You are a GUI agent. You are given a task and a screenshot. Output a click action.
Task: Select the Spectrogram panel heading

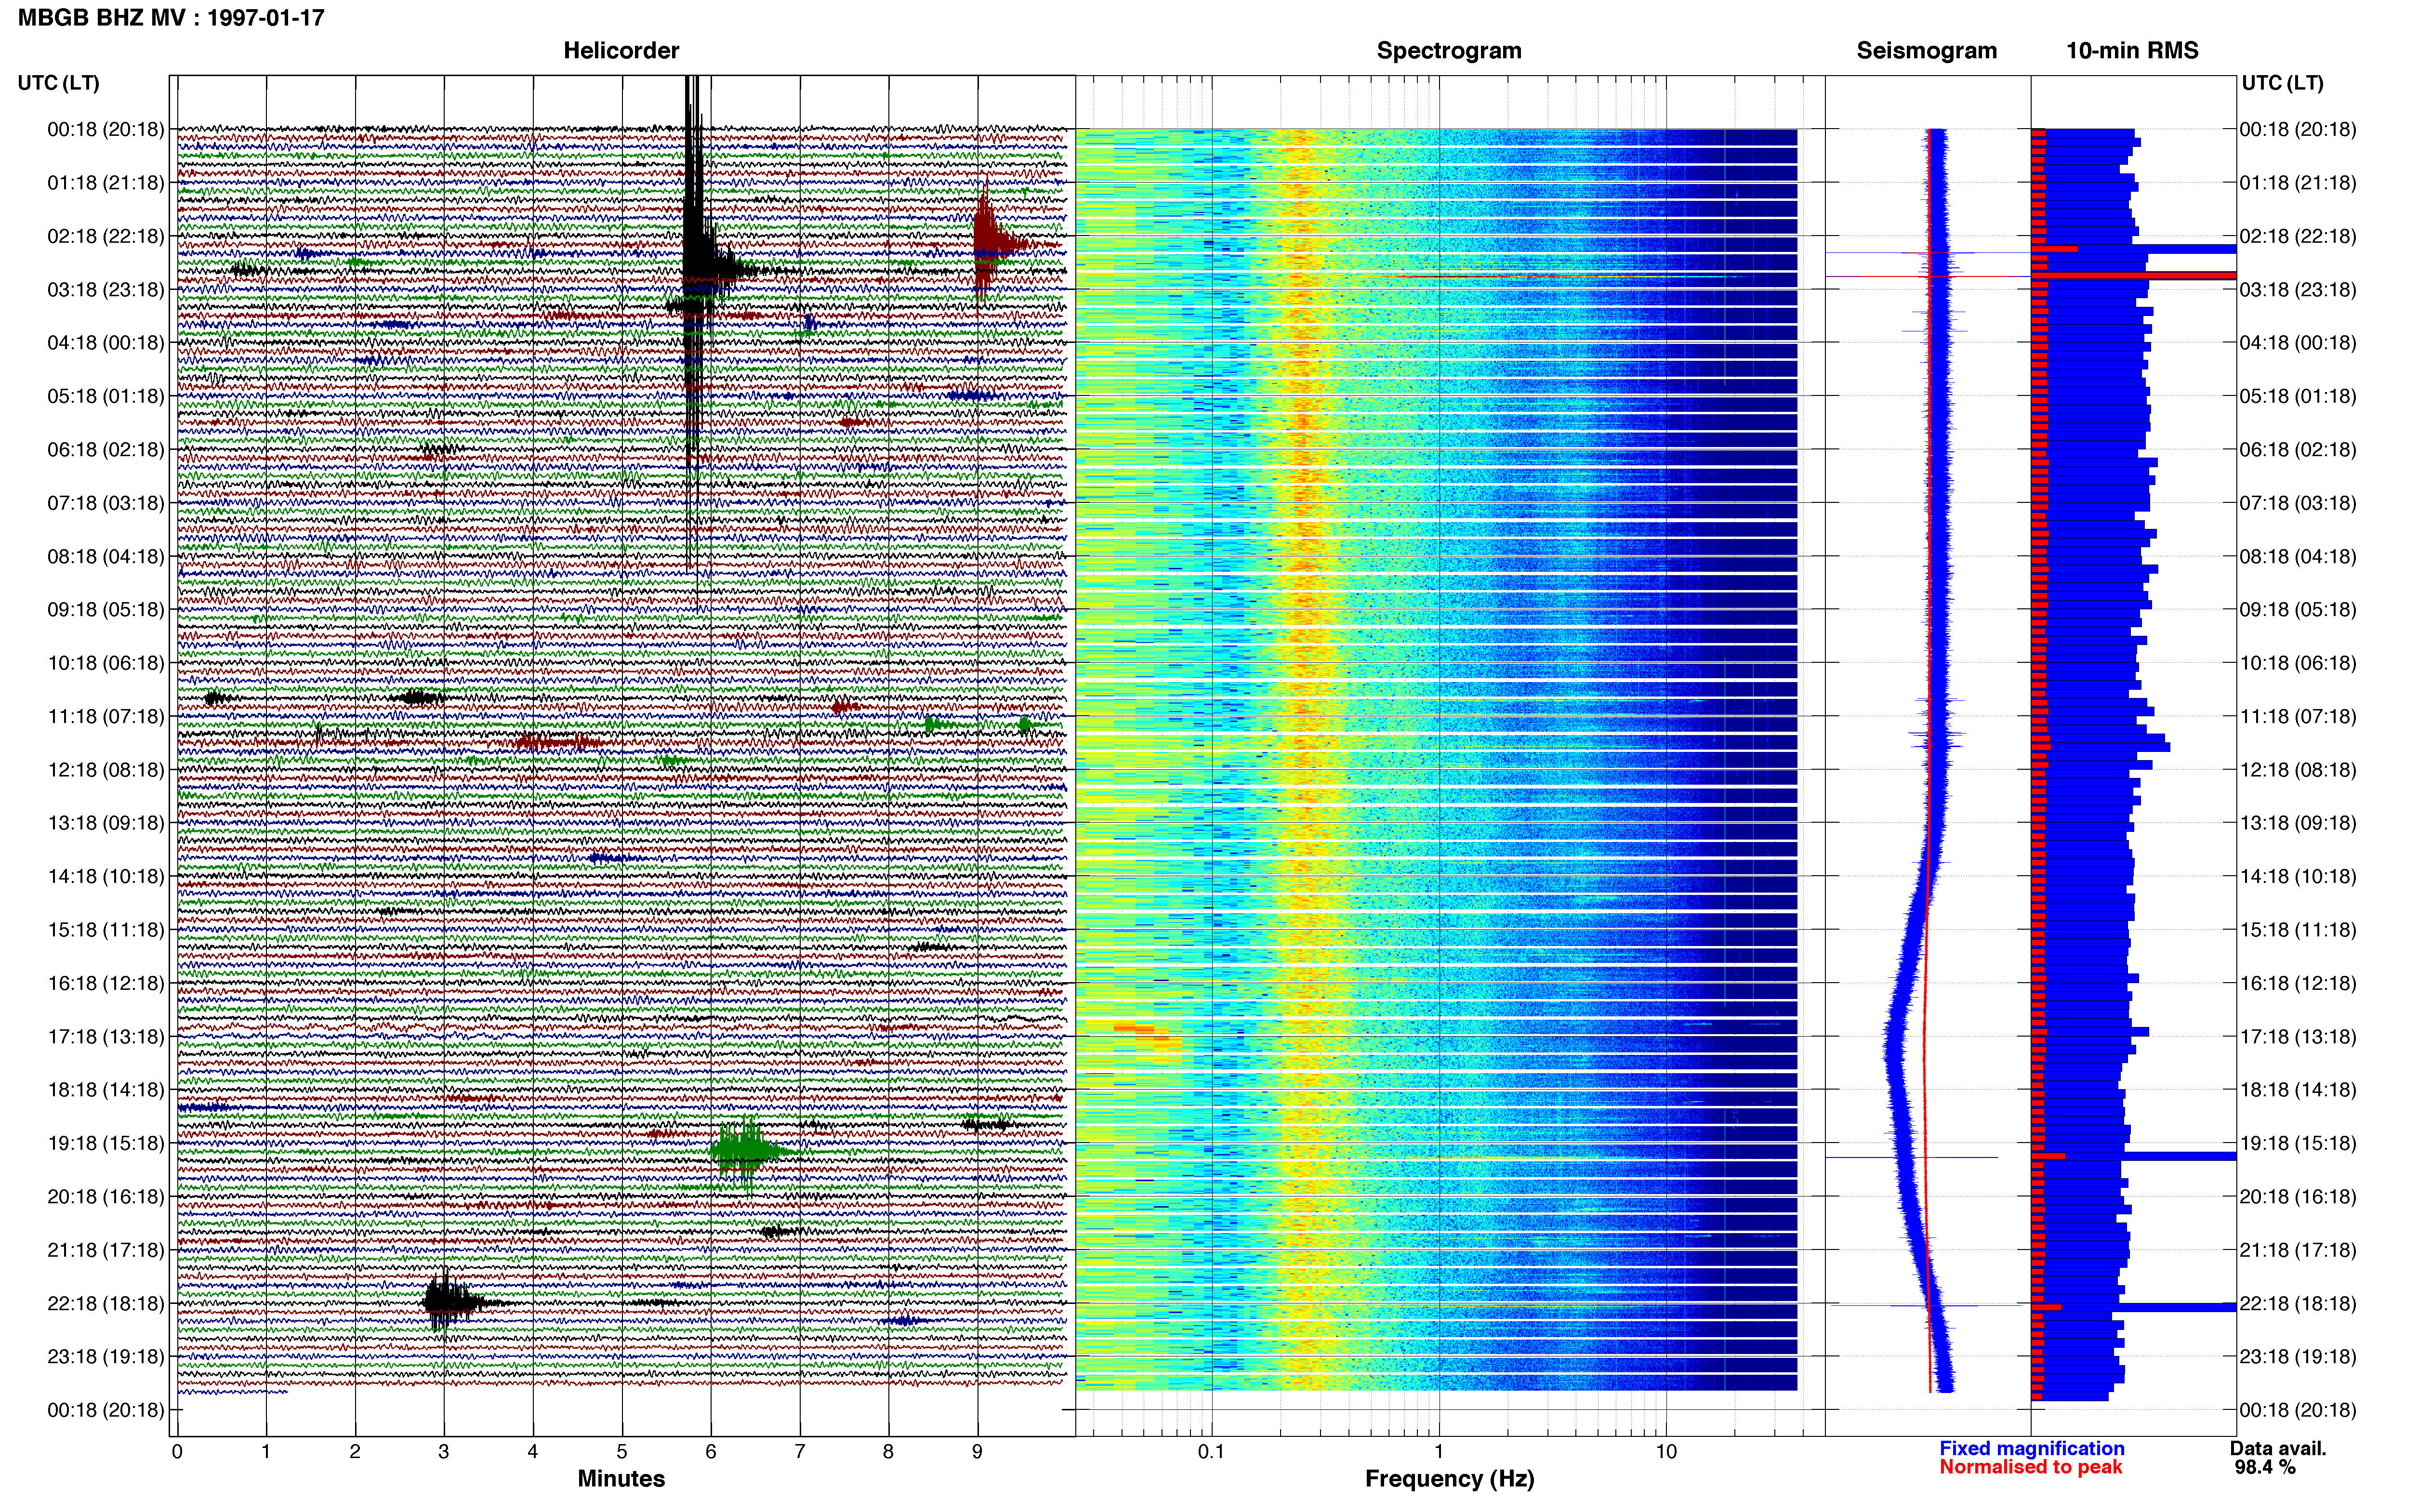(x=1449, y=50)
